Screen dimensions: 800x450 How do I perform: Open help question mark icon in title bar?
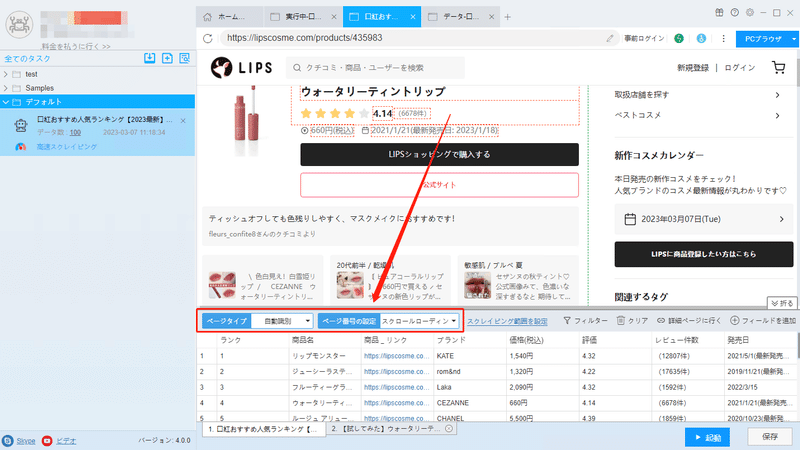(x=735, y=13)
